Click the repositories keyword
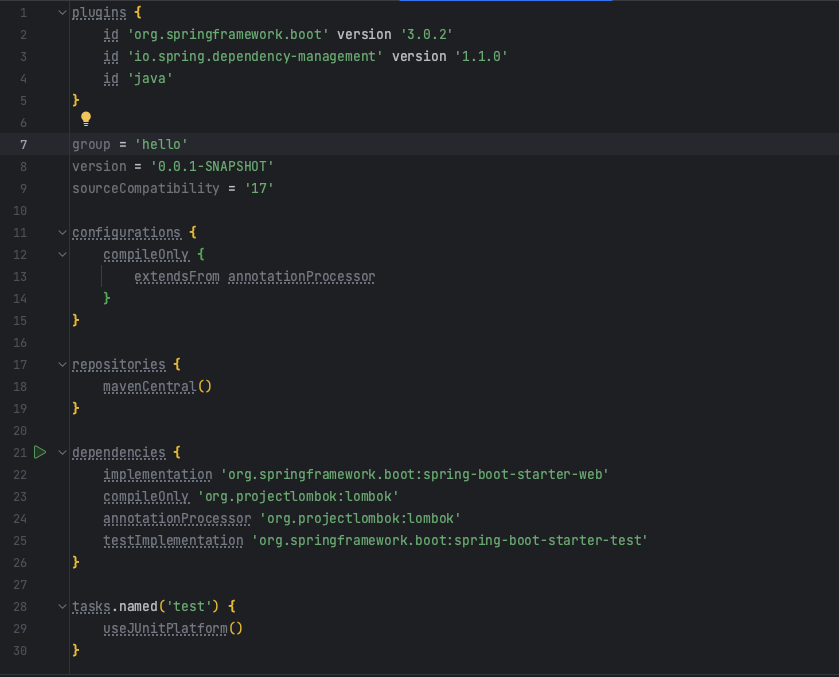This screenshot has height=677, width=839. click(119, 364)
